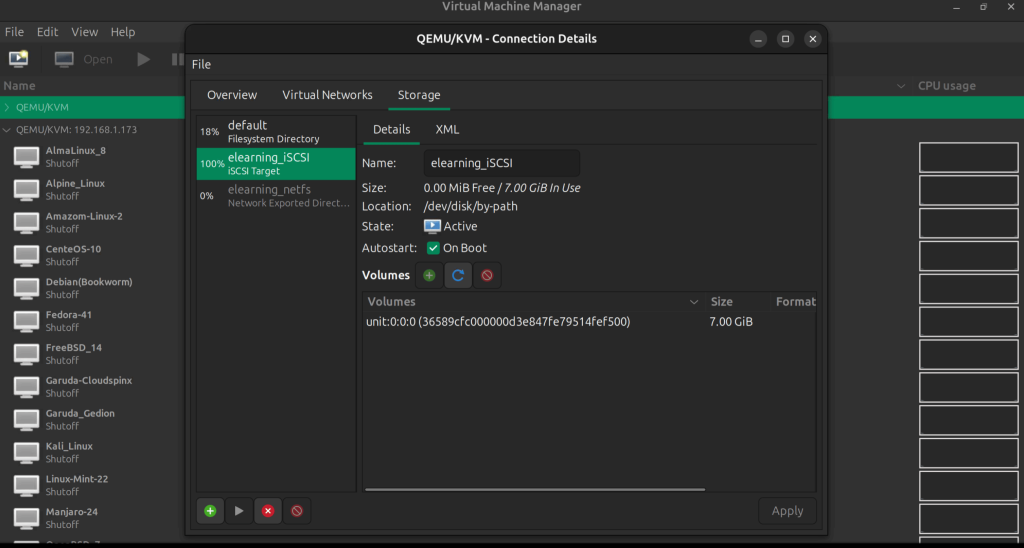The image size is (1024, 548).
Task: Switch to the Virtual Networks tab
Action: pyautogui.click(x=327, y=95)
